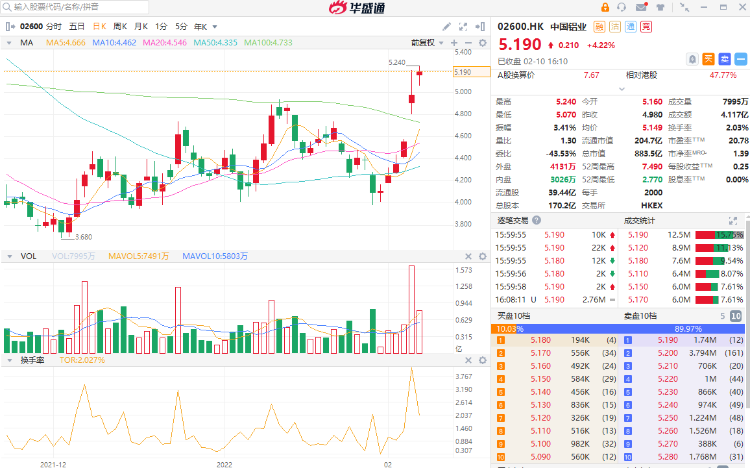Open 换手率 indicator settings gear
The height and width of the screenshot is (468, 750).
pyautogui.click(x=483, y=360)
